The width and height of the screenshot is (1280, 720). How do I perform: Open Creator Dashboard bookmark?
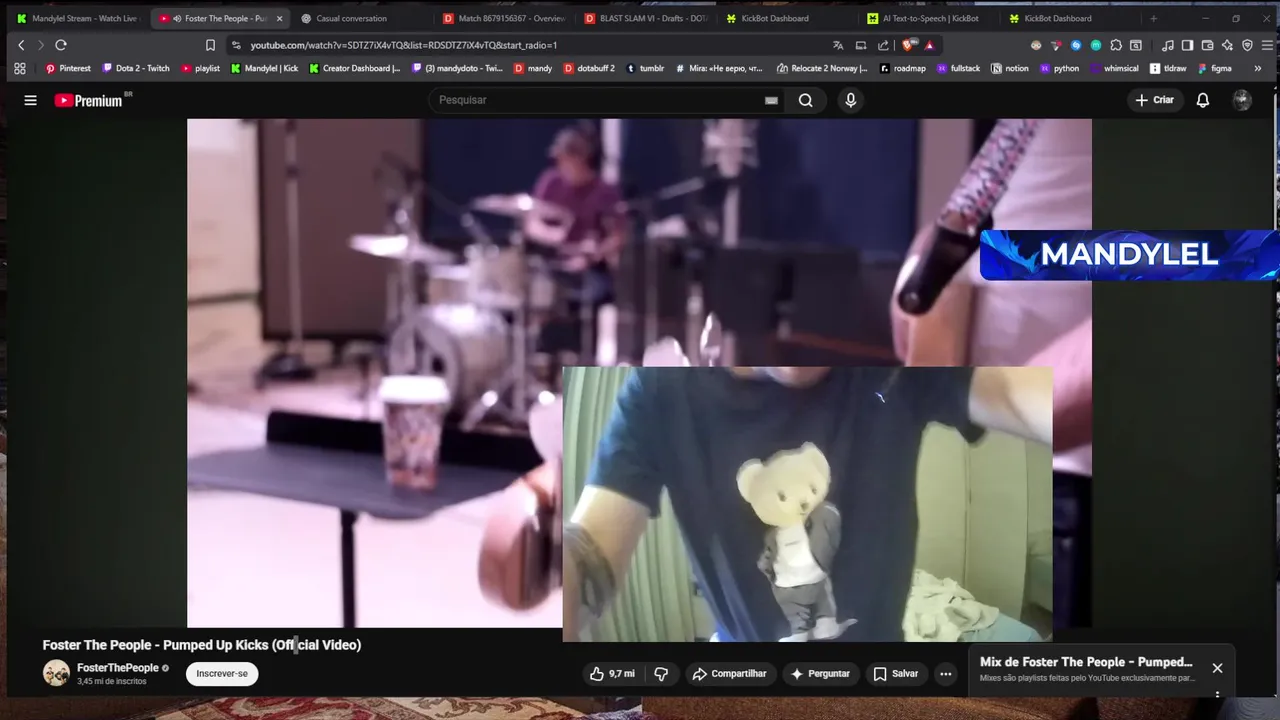[x=354, y=68]
